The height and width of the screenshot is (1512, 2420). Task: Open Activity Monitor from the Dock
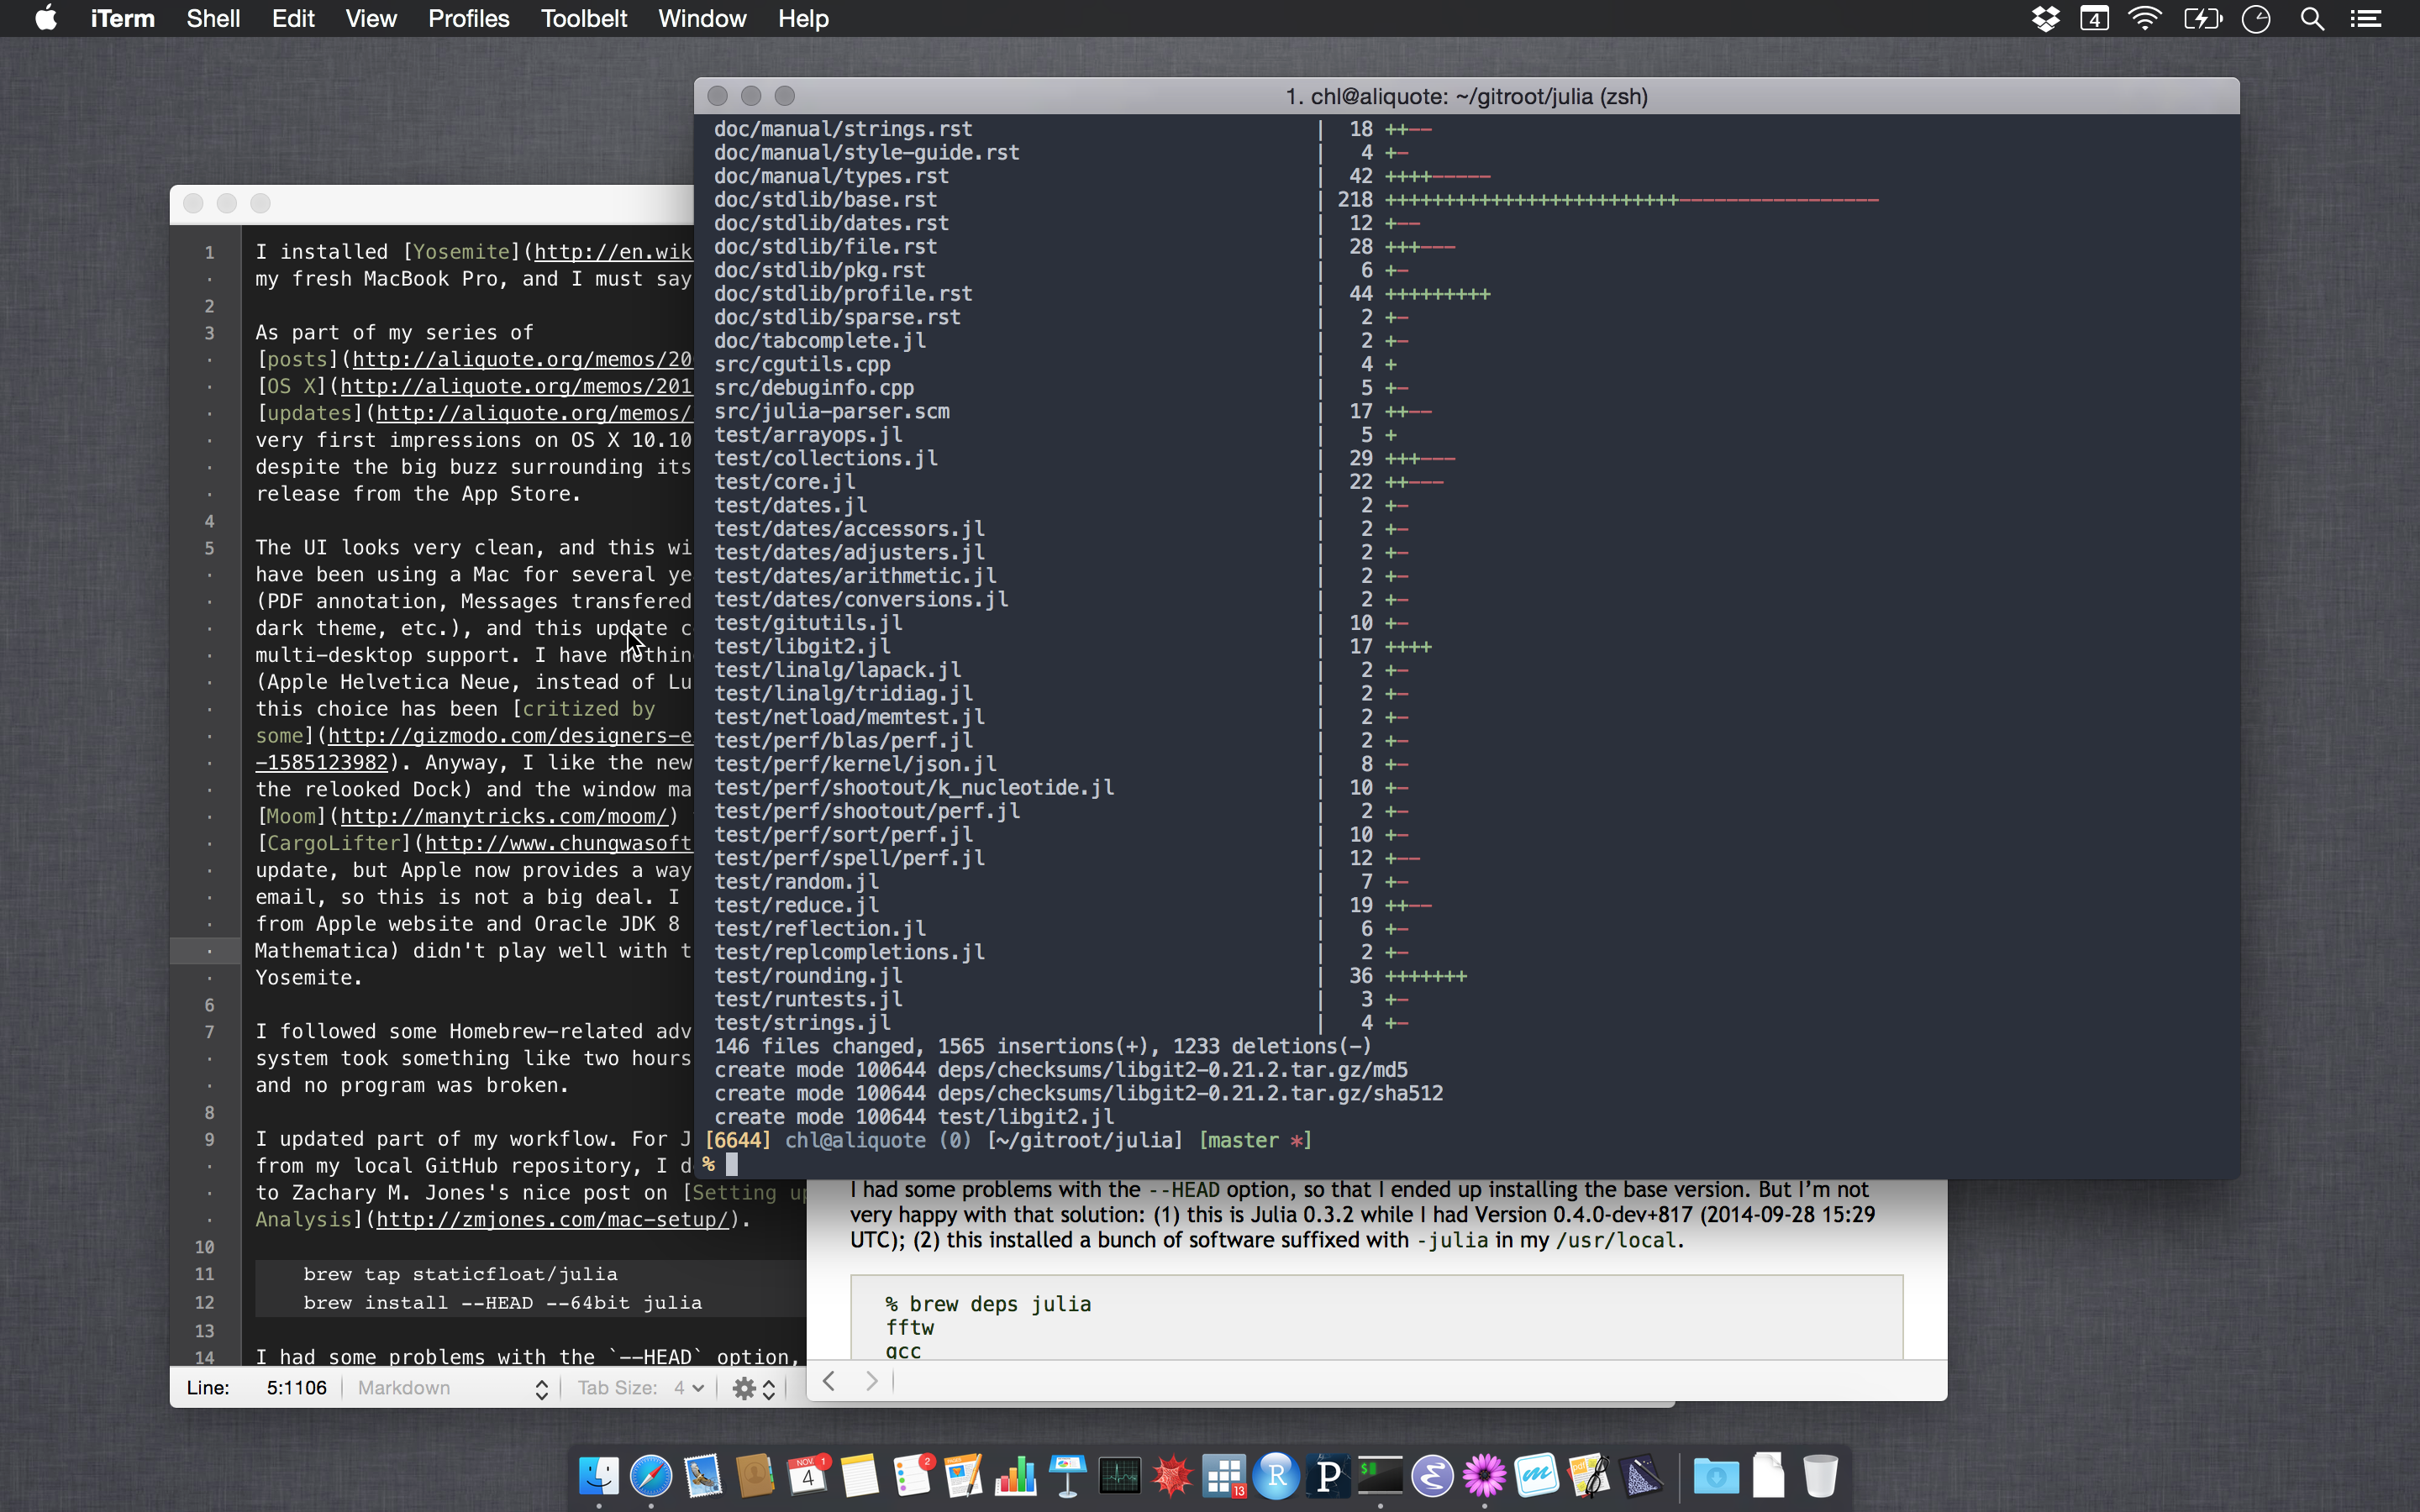coord(1120,1475)
